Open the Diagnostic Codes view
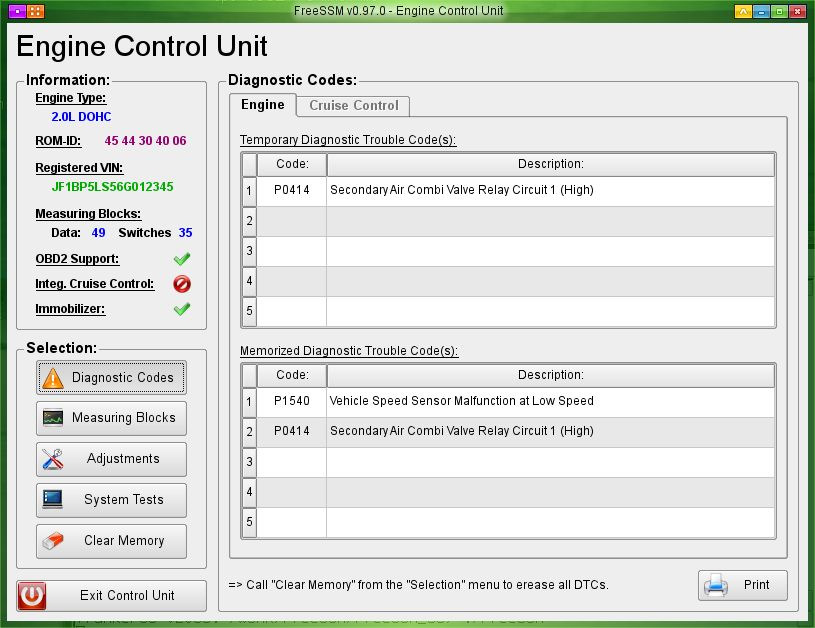The width and height of the screenshot is (815, 628). tap(111, 378)
